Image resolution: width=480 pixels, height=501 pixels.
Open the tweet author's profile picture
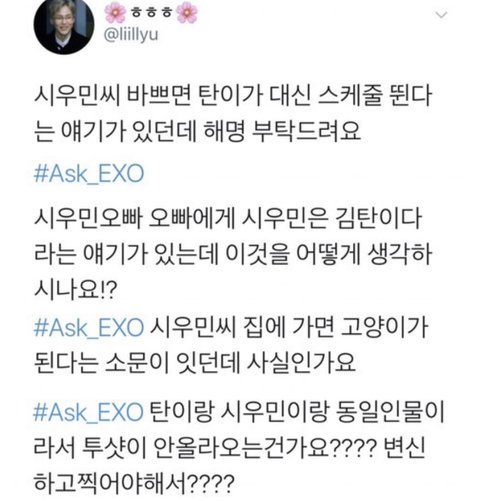(64, 25)
